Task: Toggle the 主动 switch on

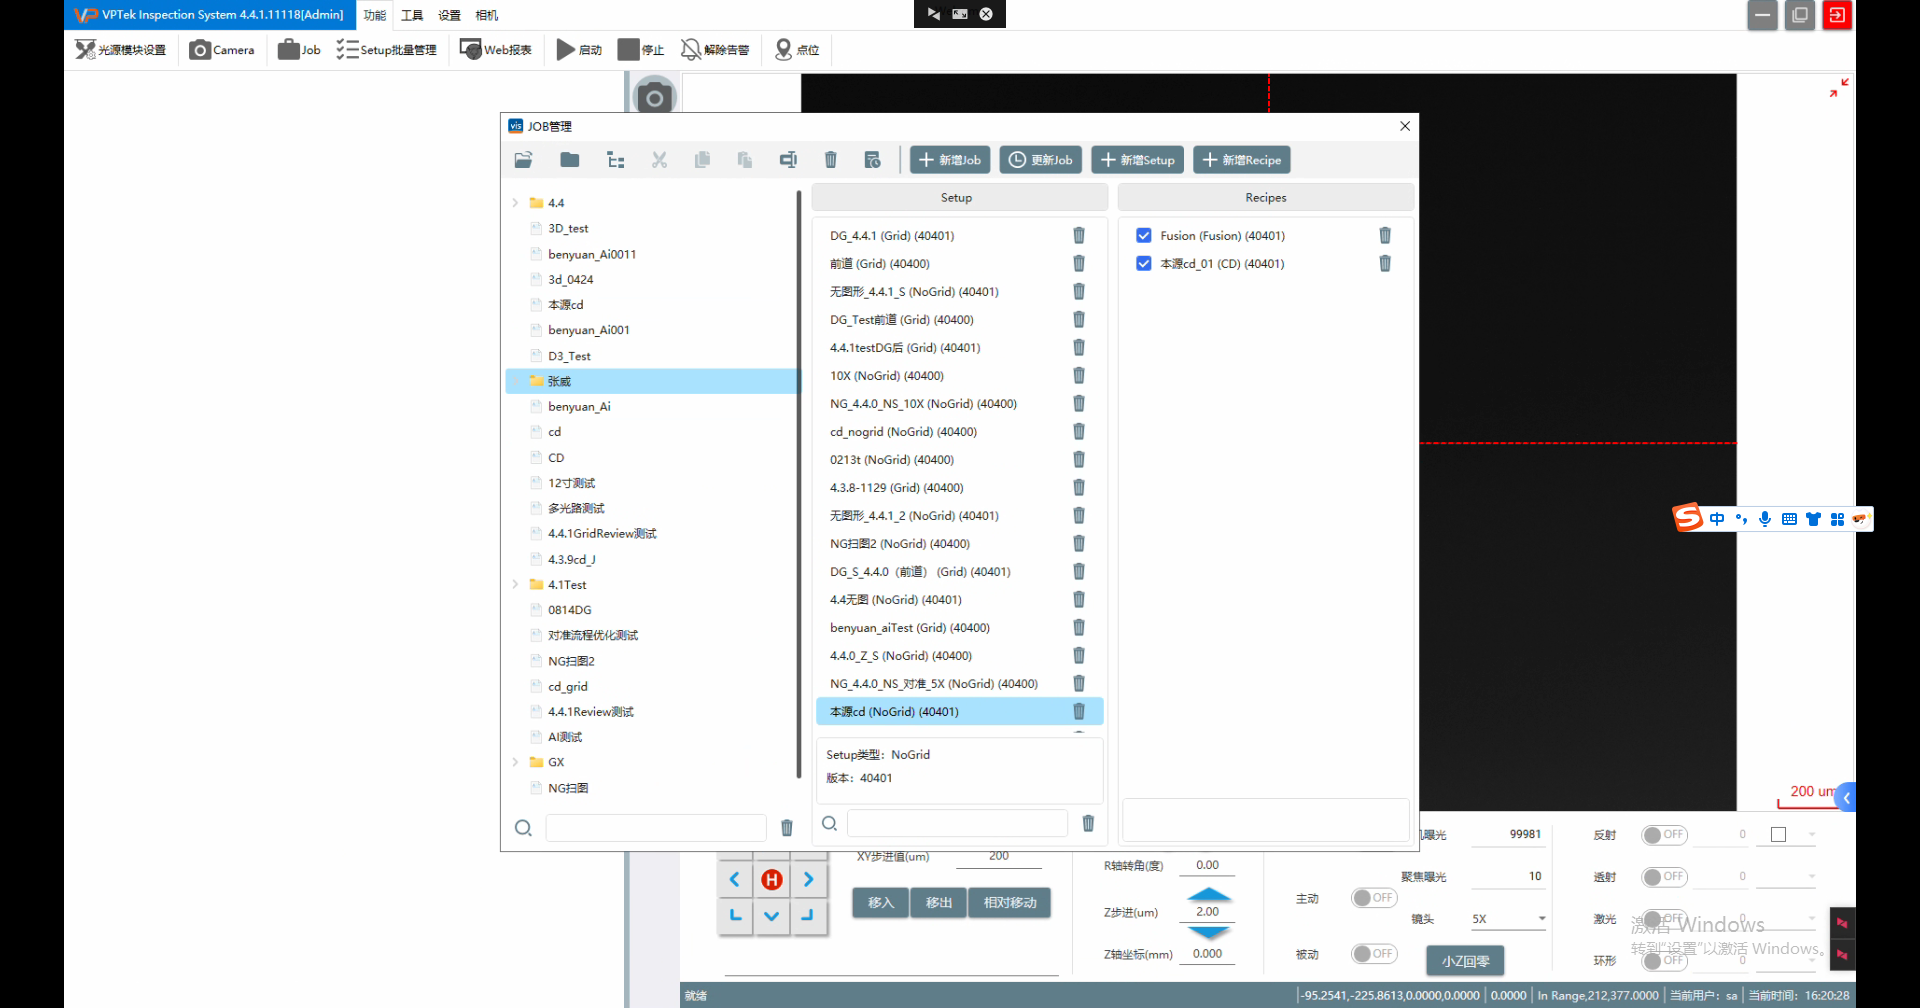Action: tap(1373, 898)
